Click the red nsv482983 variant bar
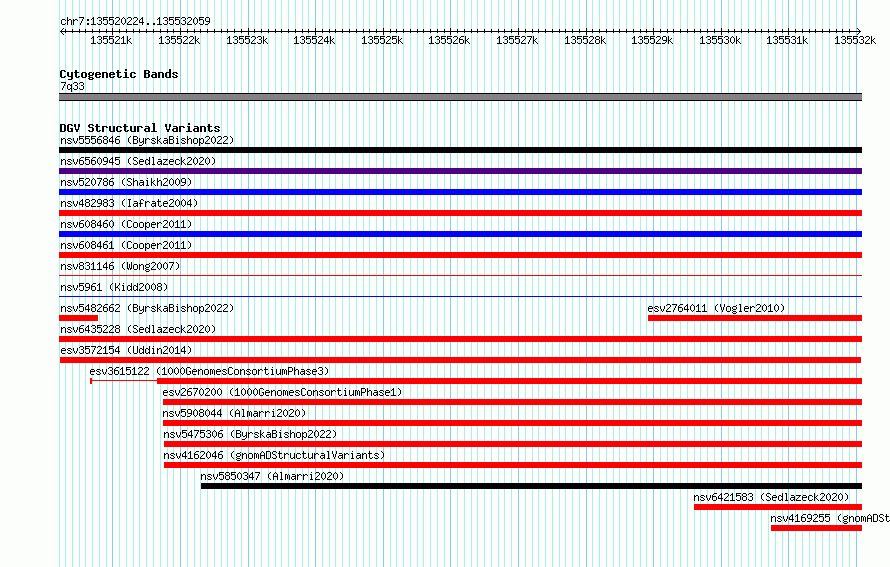Viewport: 890px width, 567px height. pyautogui.click(x=460, y=213)
